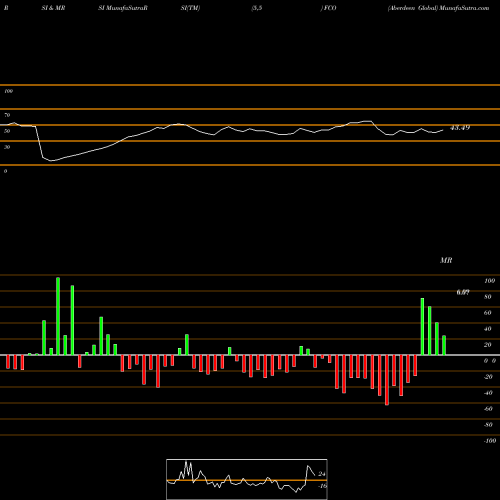This screenshot has width=500, height=500.
Task: Click the deepest red MR bar
Action: click(x=387, y=380)
